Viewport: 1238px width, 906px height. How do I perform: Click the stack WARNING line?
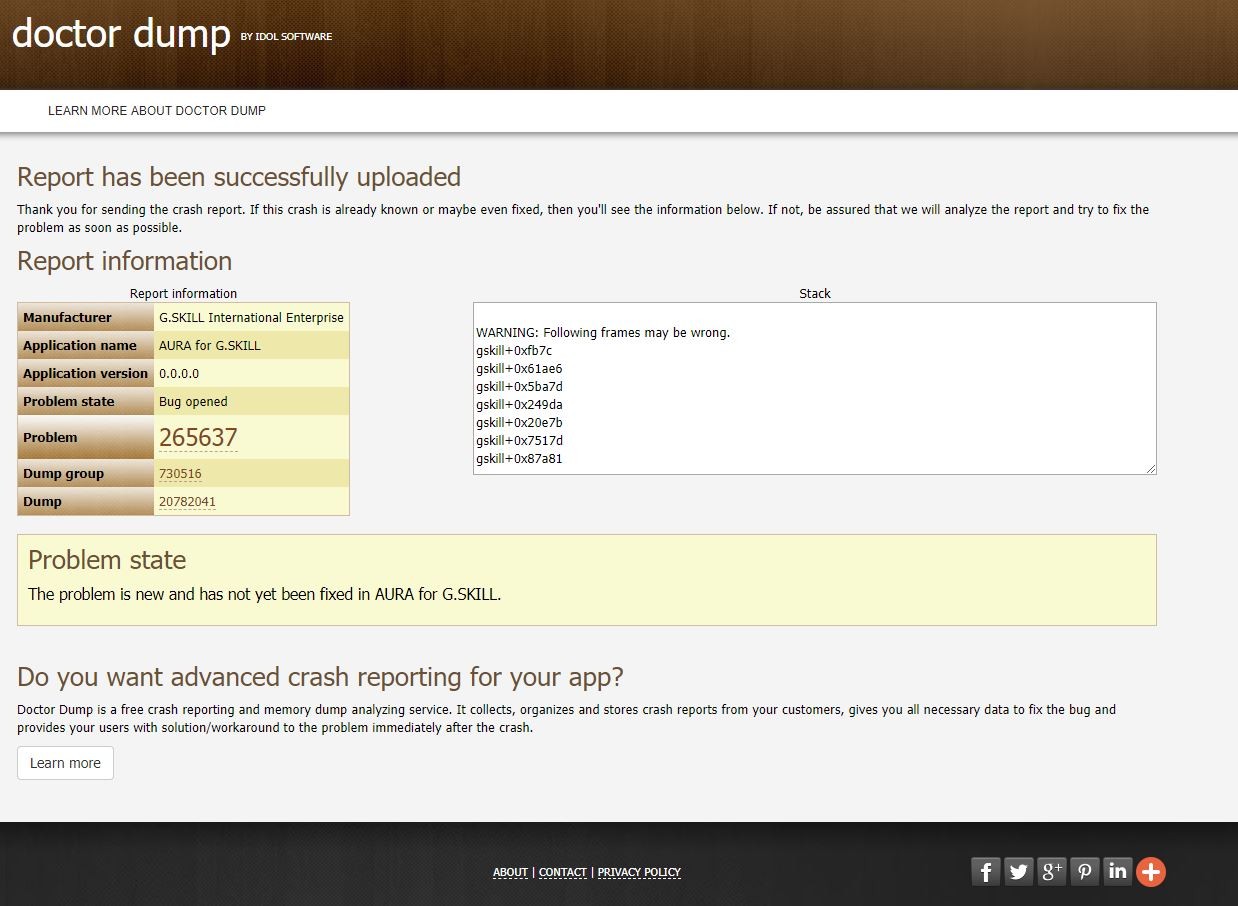(x=603, y=333)
